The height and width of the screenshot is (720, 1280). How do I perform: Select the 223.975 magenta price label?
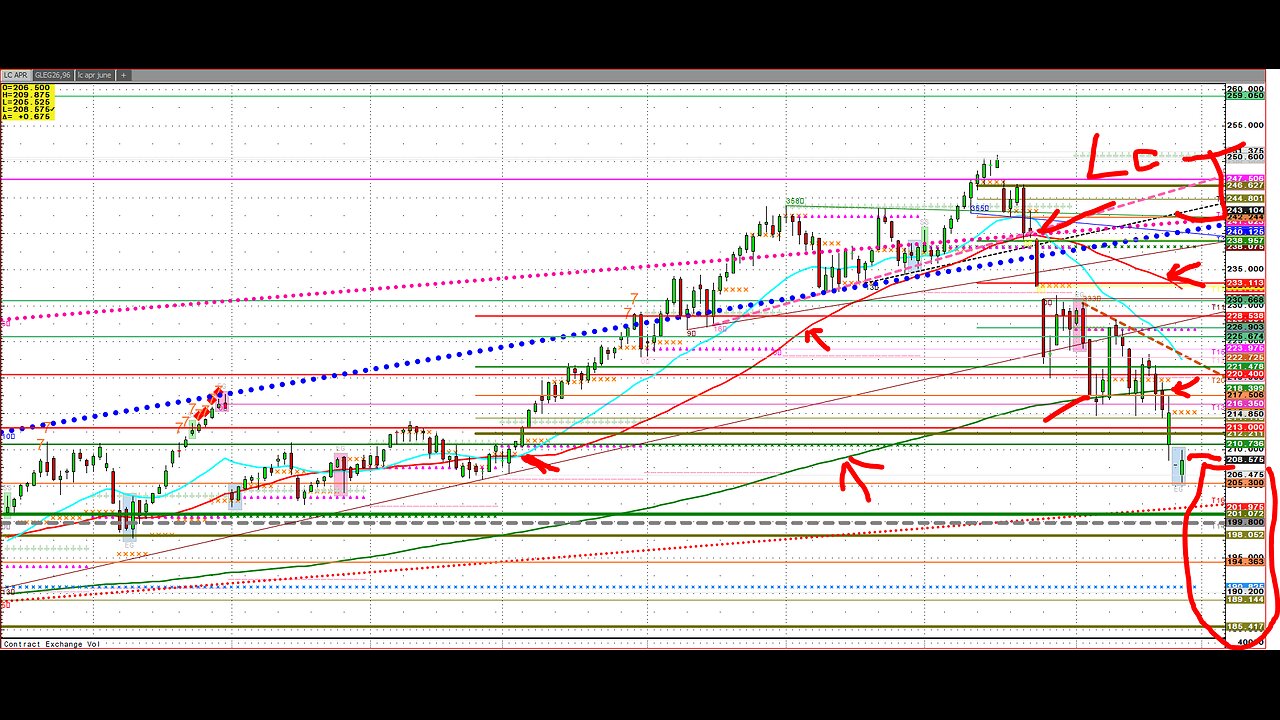tap(1245, 348)
